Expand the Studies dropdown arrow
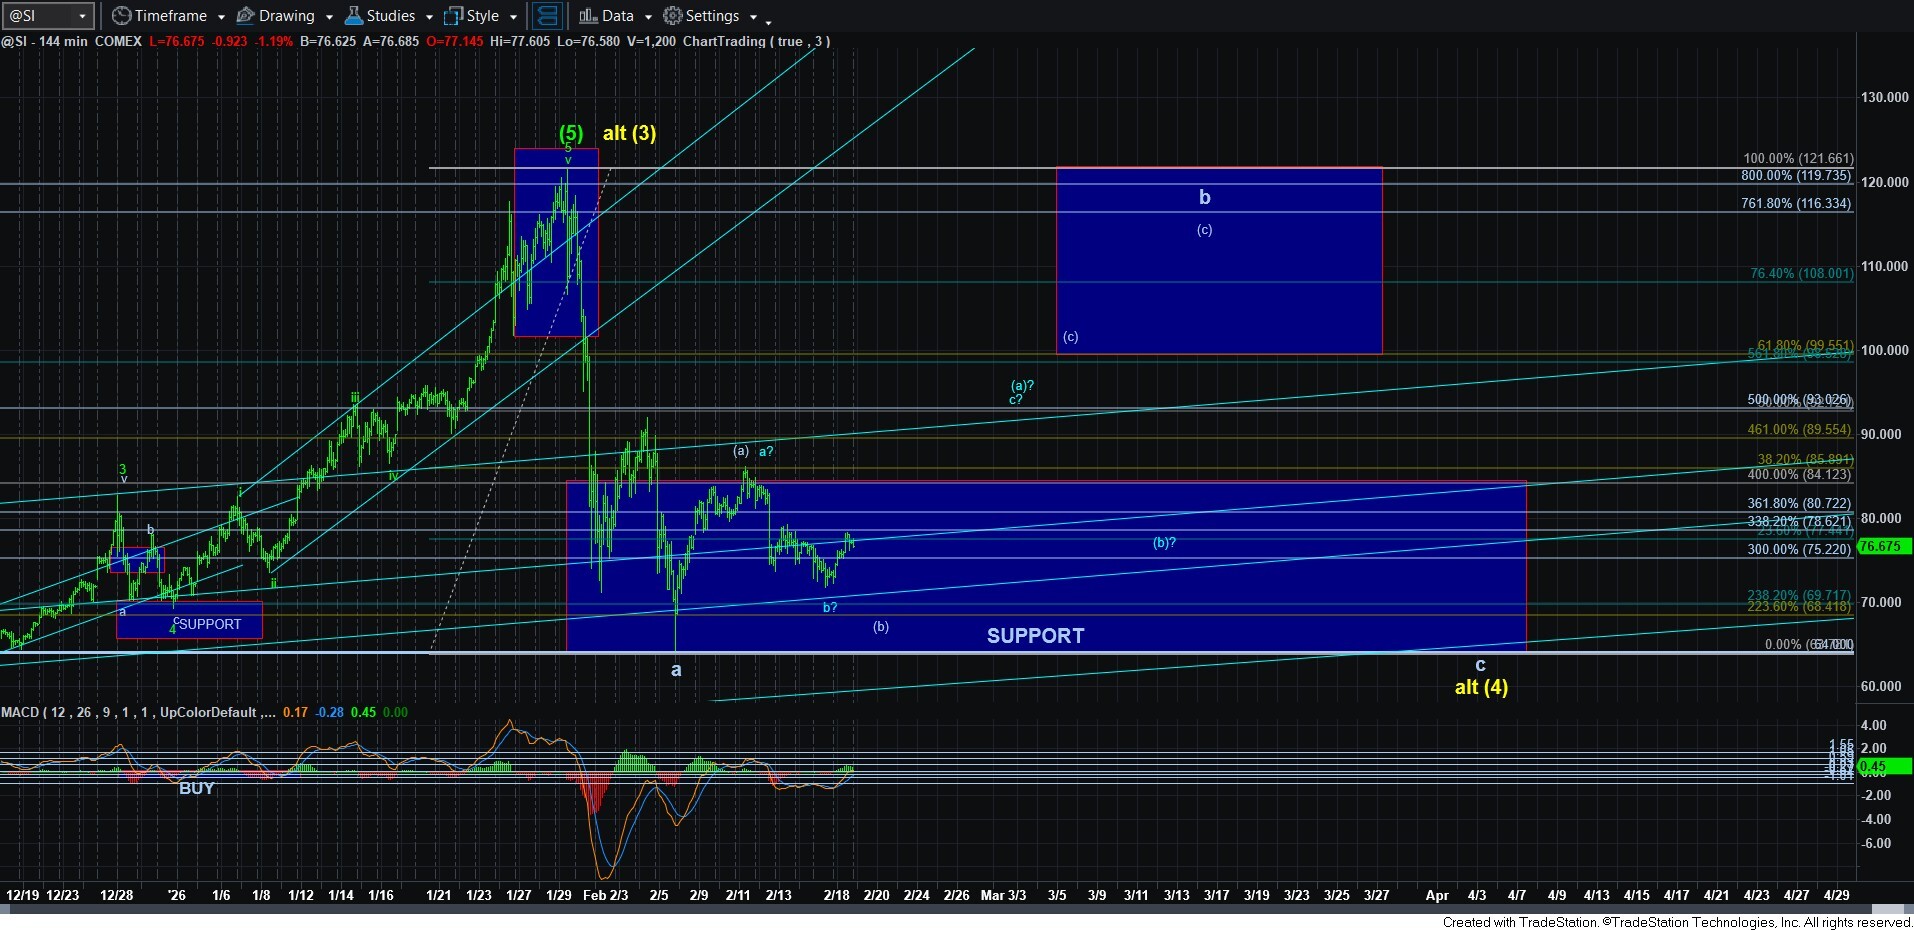1914x930 pixels. tap(429, 17)
